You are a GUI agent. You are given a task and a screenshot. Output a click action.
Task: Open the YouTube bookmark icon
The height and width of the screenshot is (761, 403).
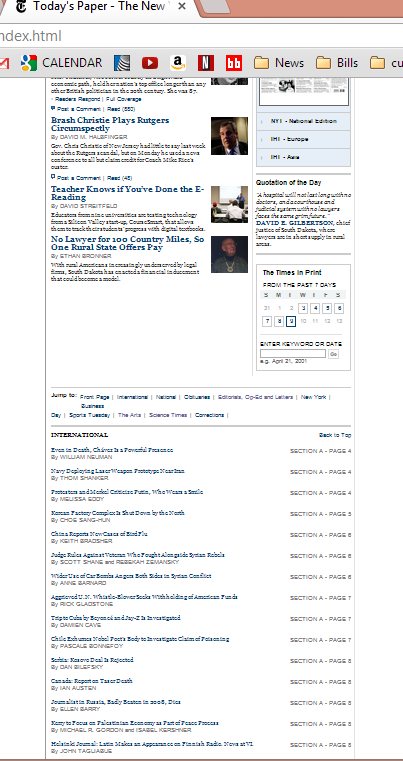[x=150, y=63]
